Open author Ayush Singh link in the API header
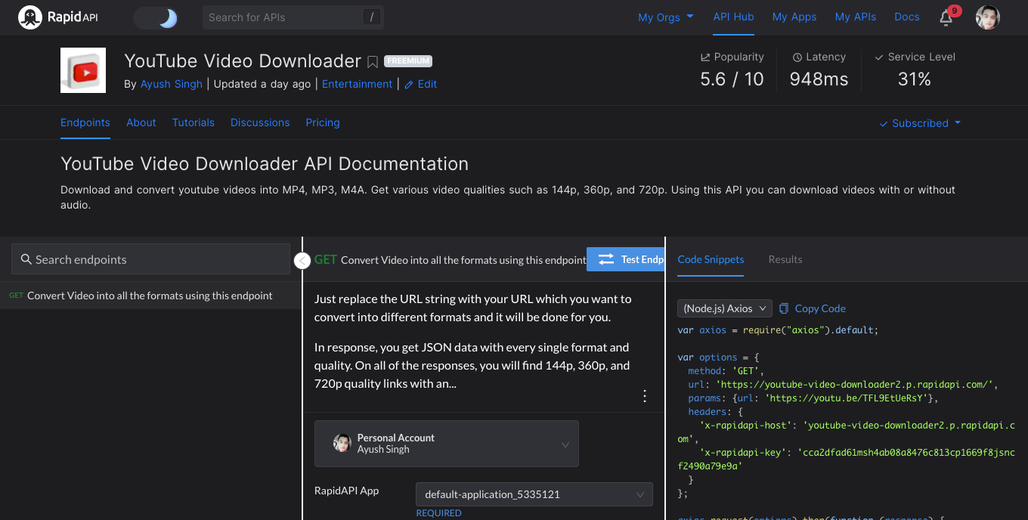The image size is (1028, 520). pos(171,84)
